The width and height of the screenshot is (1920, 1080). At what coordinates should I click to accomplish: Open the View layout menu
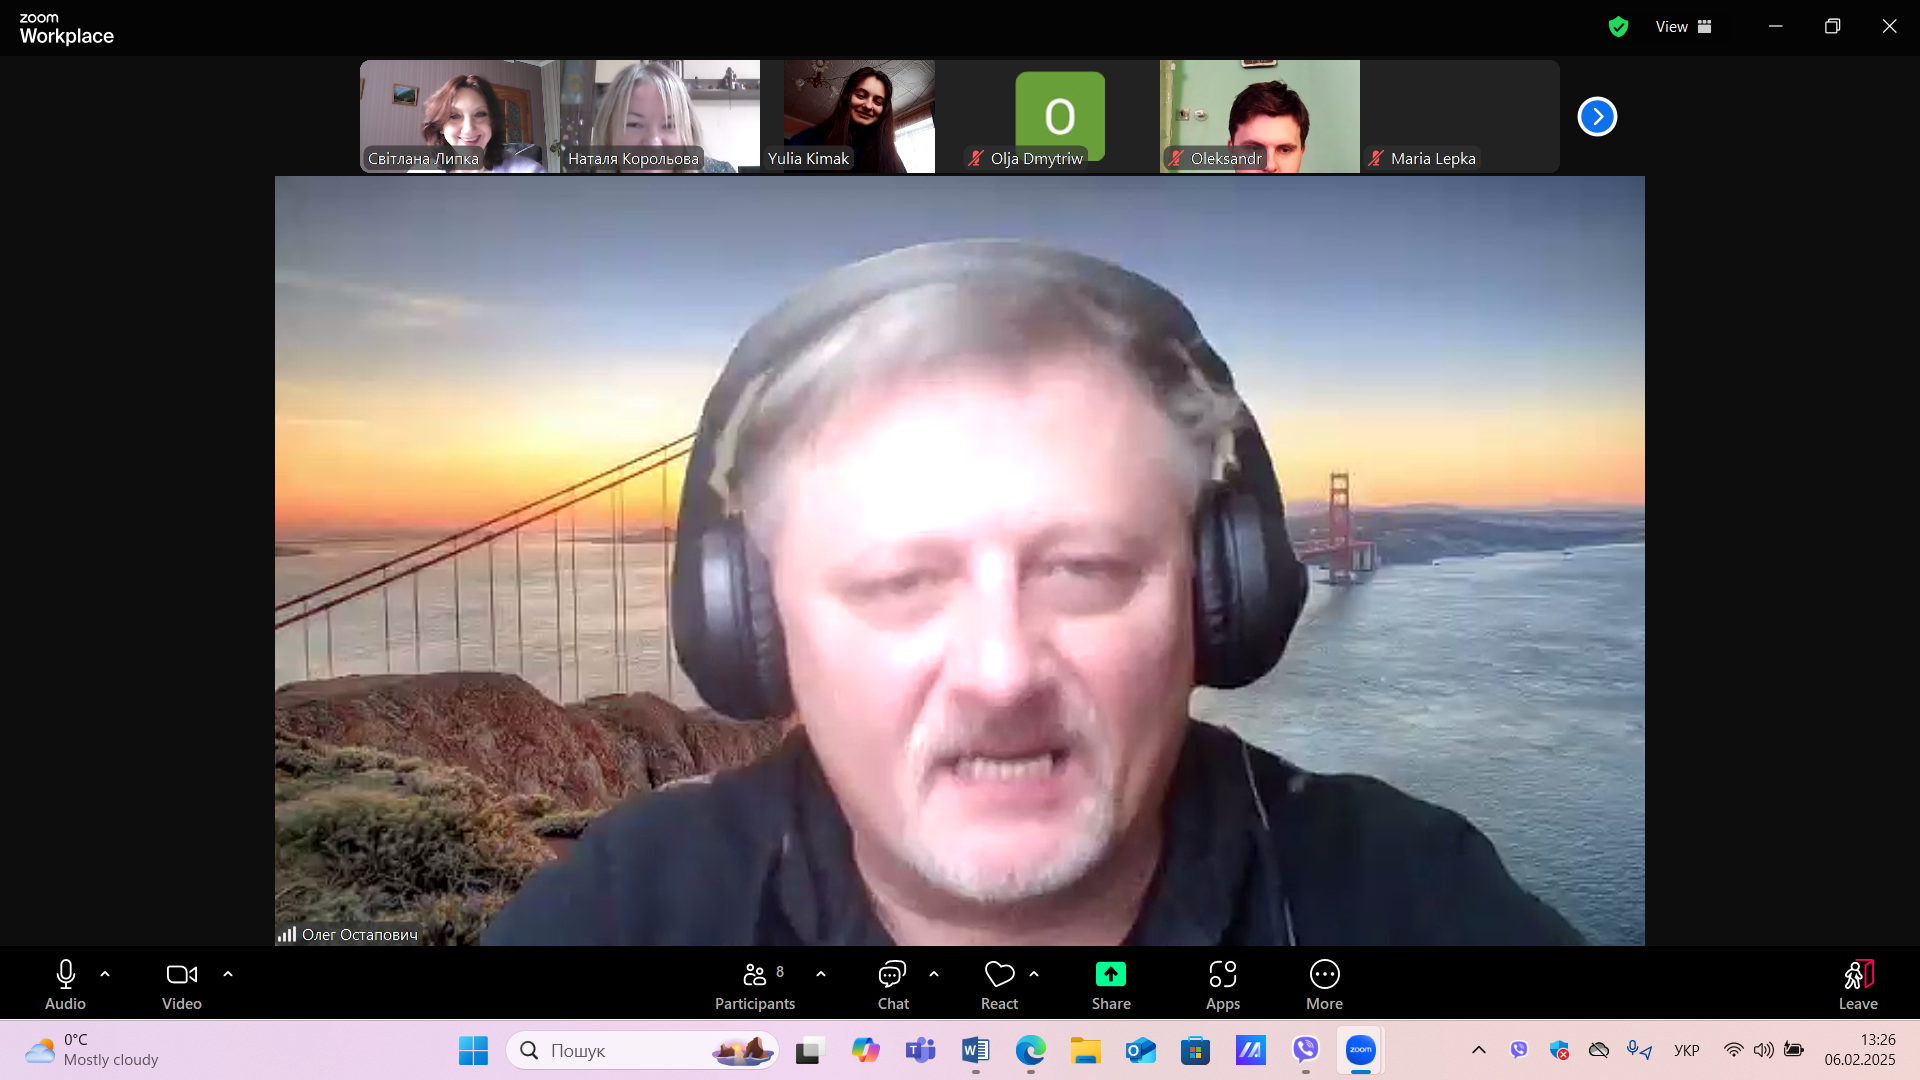tap(1683, 27)
